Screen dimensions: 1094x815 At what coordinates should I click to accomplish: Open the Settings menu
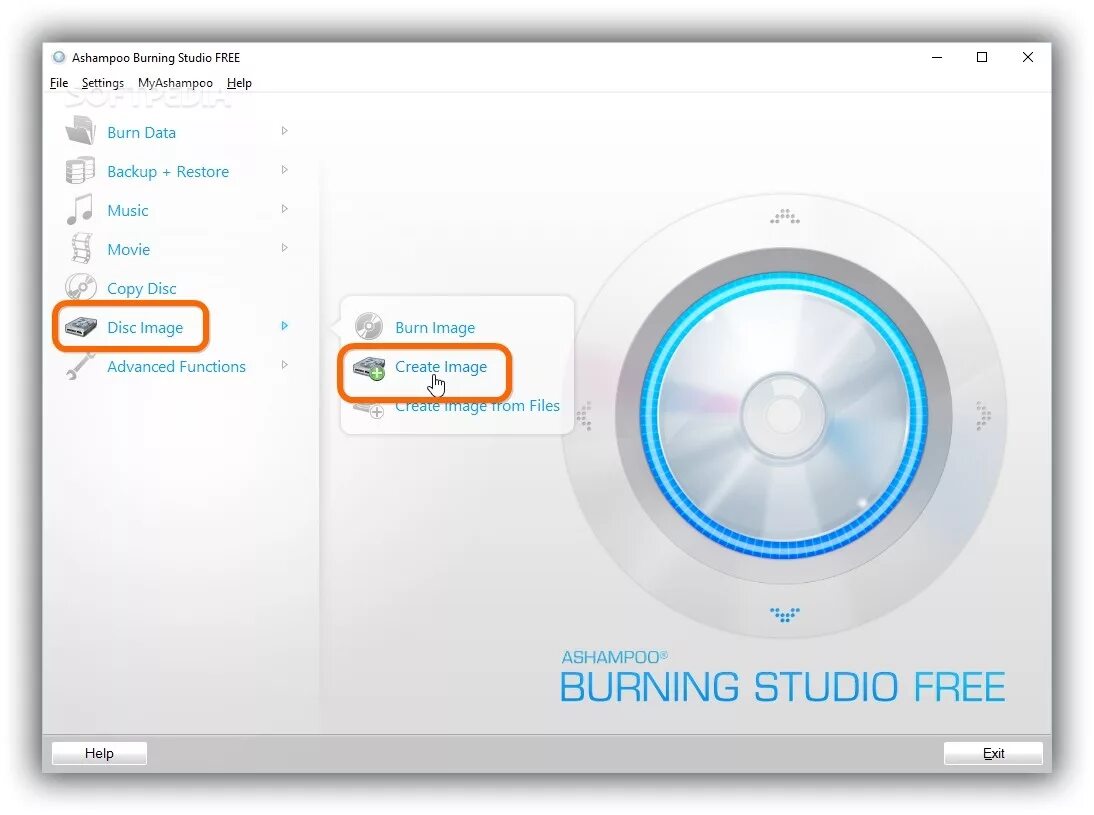coord(103,83)
